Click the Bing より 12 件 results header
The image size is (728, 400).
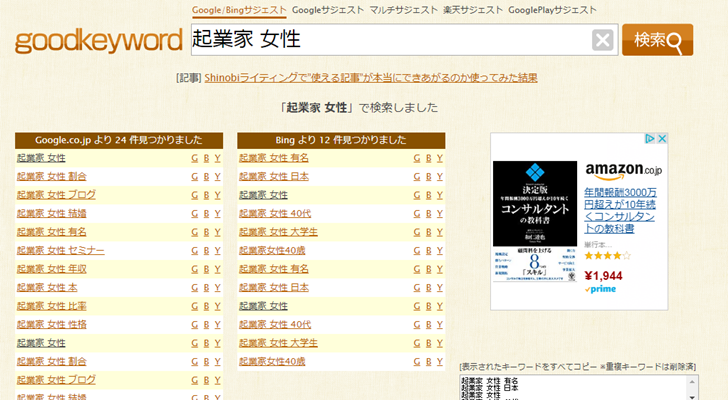pos(341,140)
